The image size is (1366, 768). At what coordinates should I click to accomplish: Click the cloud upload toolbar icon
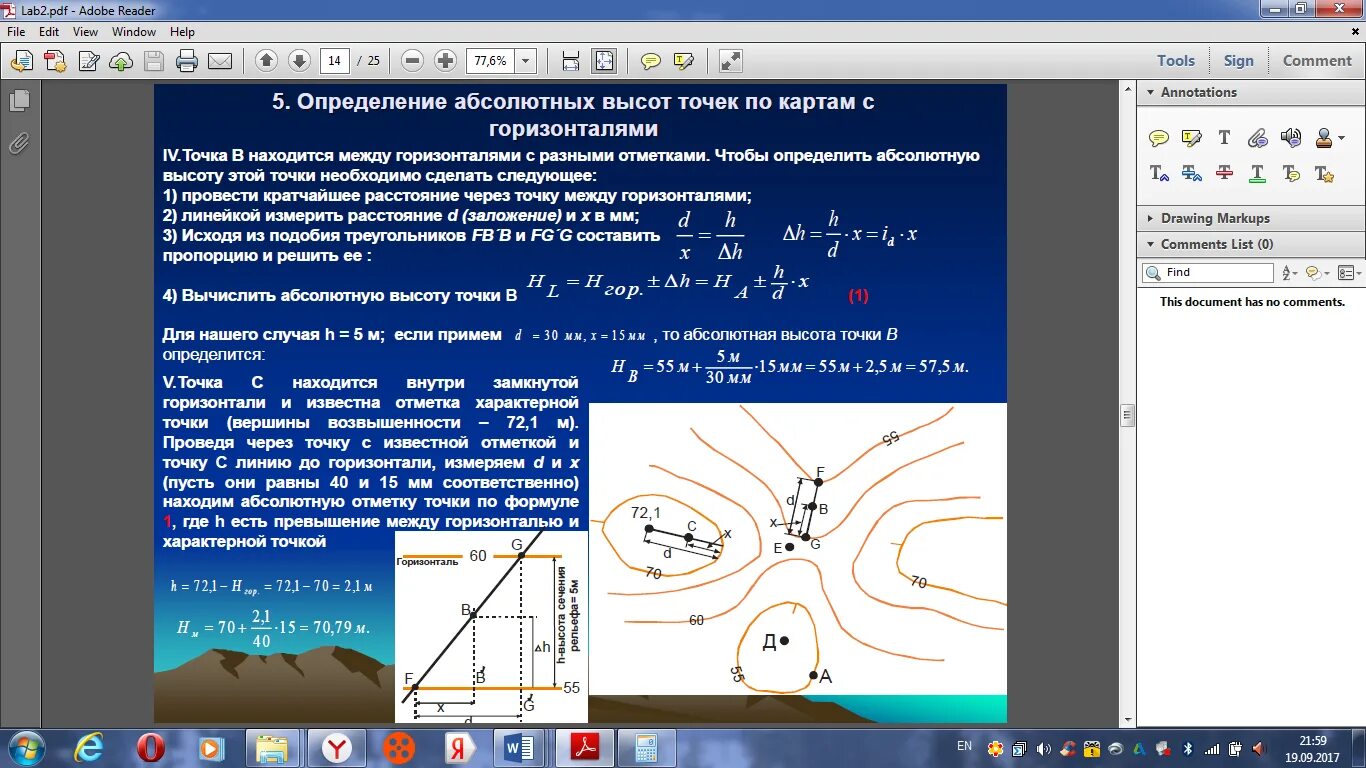point(120,61)
